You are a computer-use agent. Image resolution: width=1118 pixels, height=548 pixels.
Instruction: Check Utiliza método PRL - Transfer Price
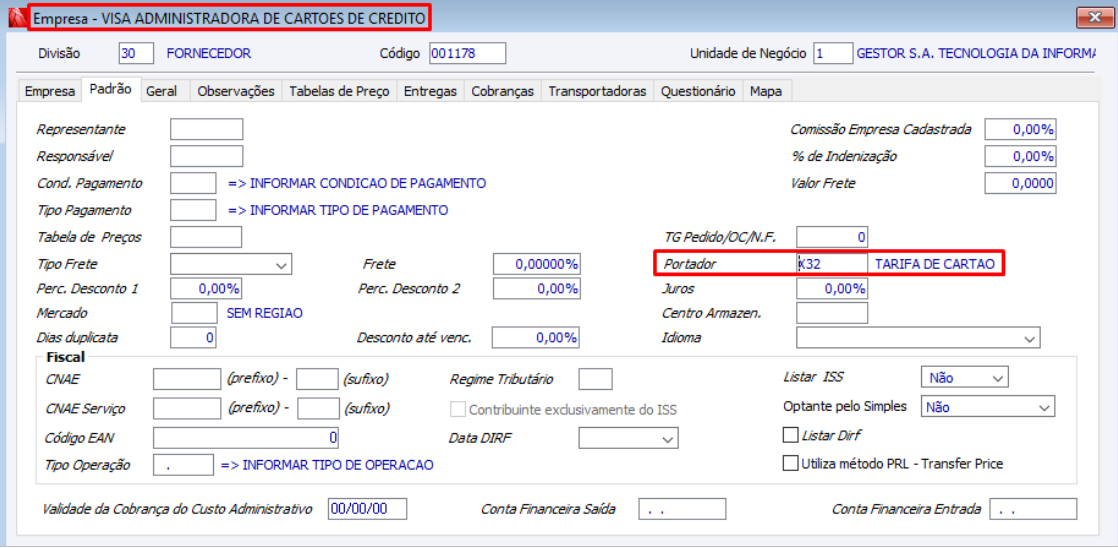pyautogui.click(x=790, y=463)
